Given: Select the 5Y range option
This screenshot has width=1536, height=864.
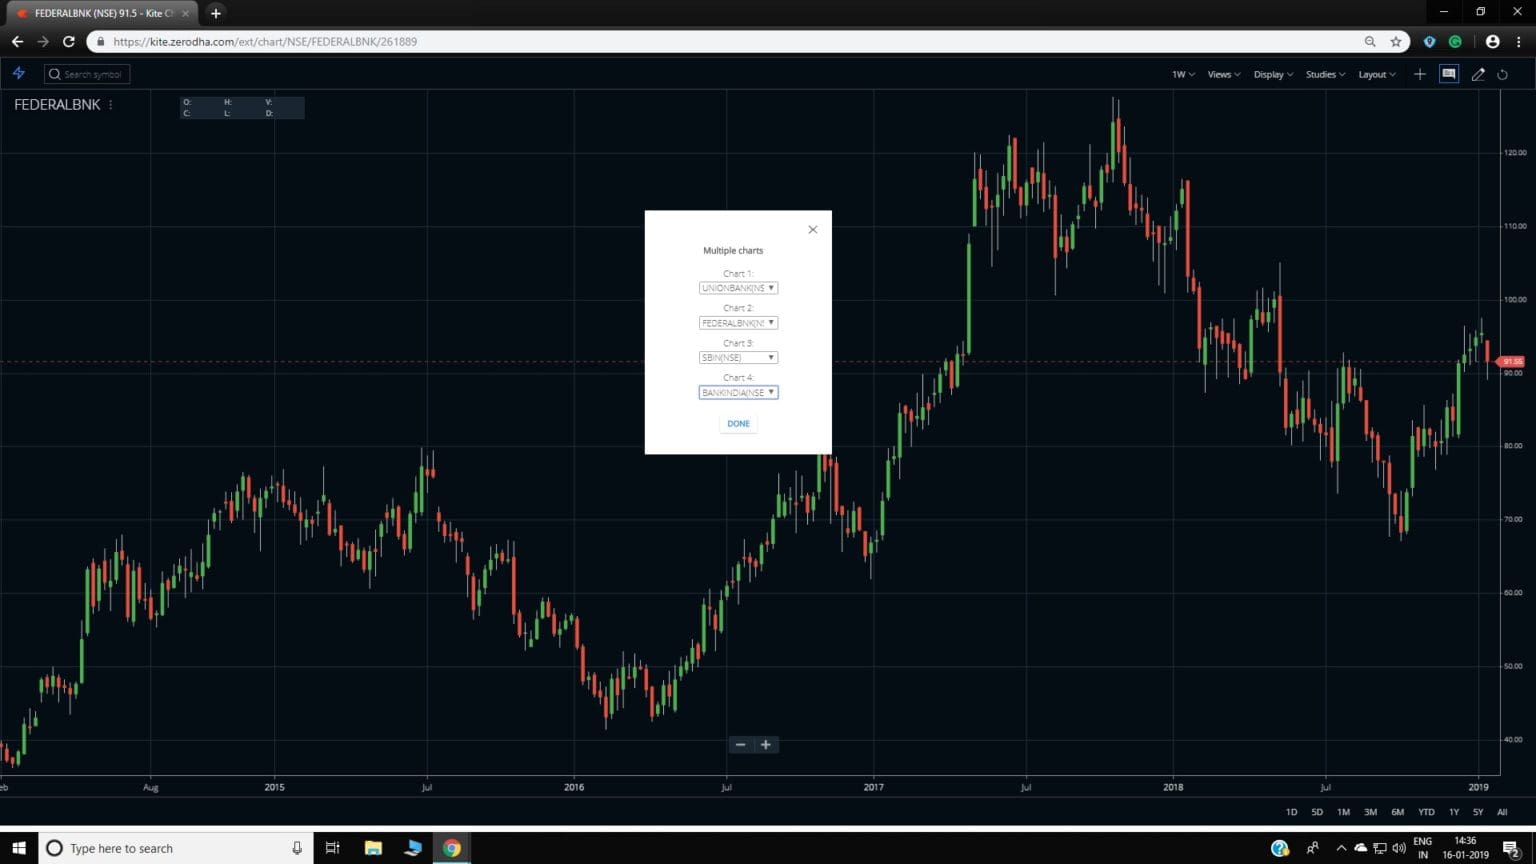Looking at the screenshot, I should tap(1477, 812).
